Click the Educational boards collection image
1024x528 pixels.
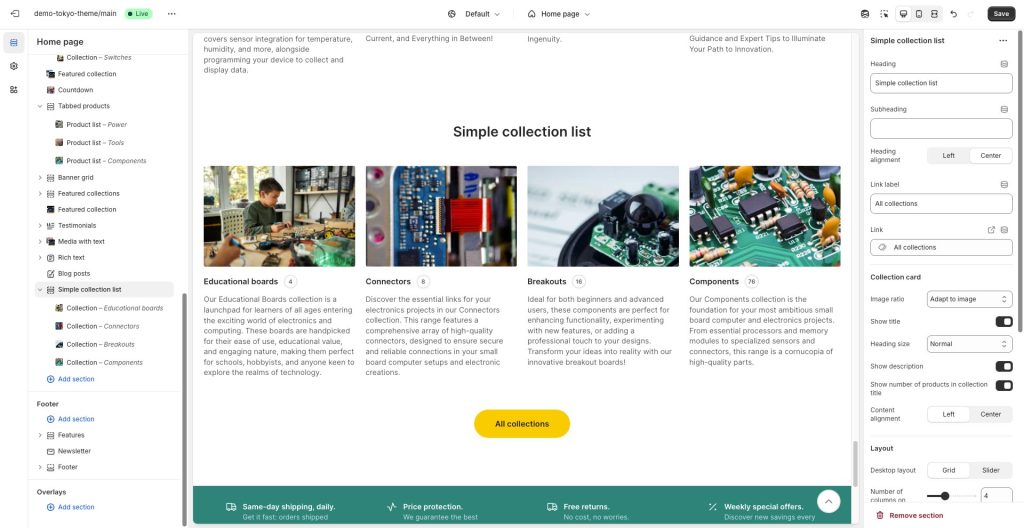click(280, 216)
